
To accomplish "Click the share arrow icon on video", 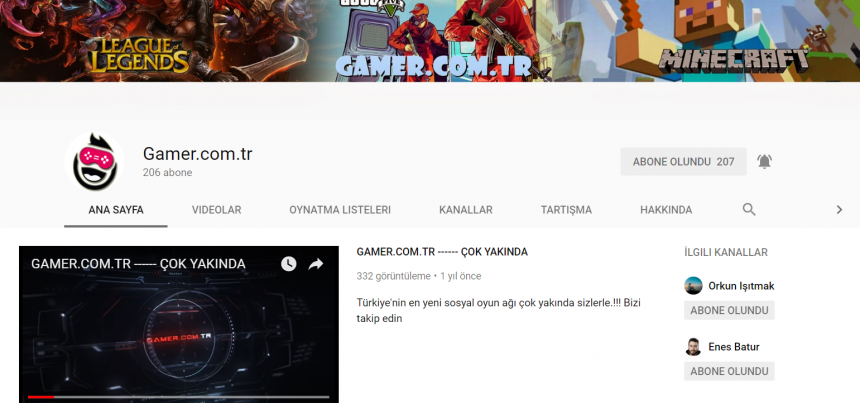I will click(316, 264).
